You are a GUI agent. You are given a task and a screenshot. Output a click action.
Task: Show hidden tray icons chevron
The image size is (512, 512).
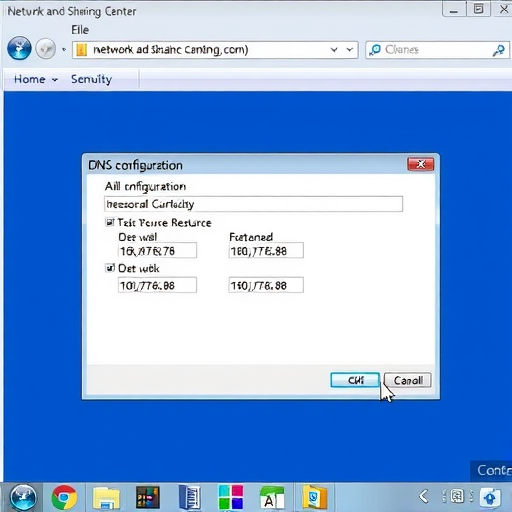point(424,496)
